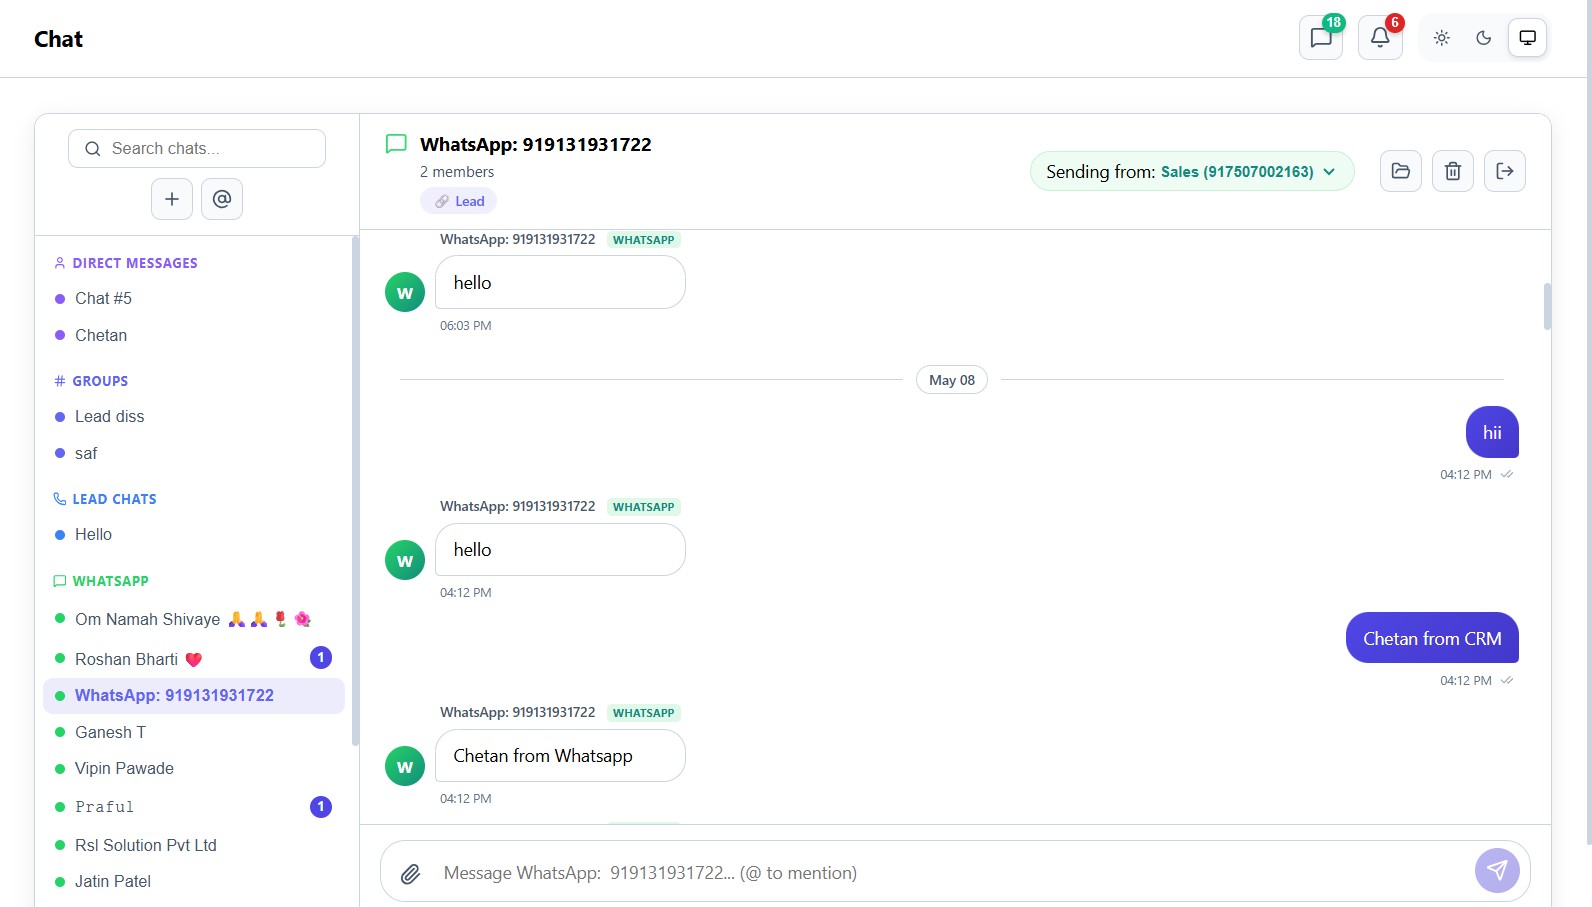
Task: Send message with paper plane button
Action: tap(1497, 870)
